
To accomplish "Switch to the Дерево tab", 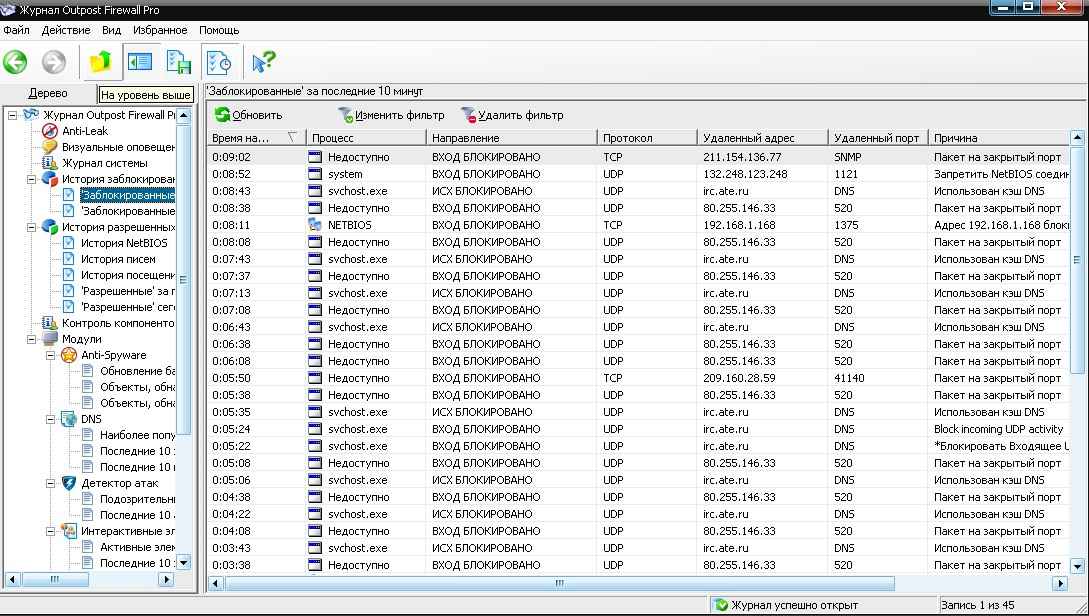I will click(x=48, y=93).
